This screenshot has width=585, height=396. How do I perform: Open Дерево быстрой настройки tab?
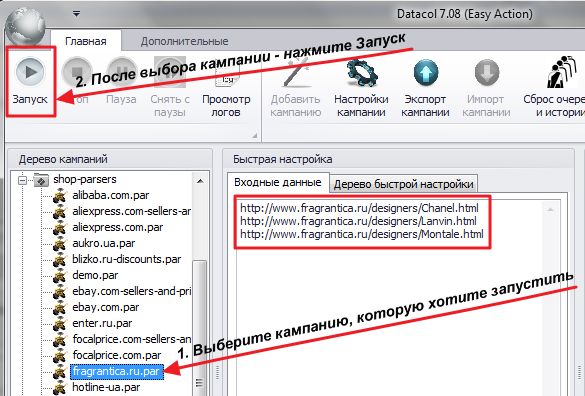point(403,184)
